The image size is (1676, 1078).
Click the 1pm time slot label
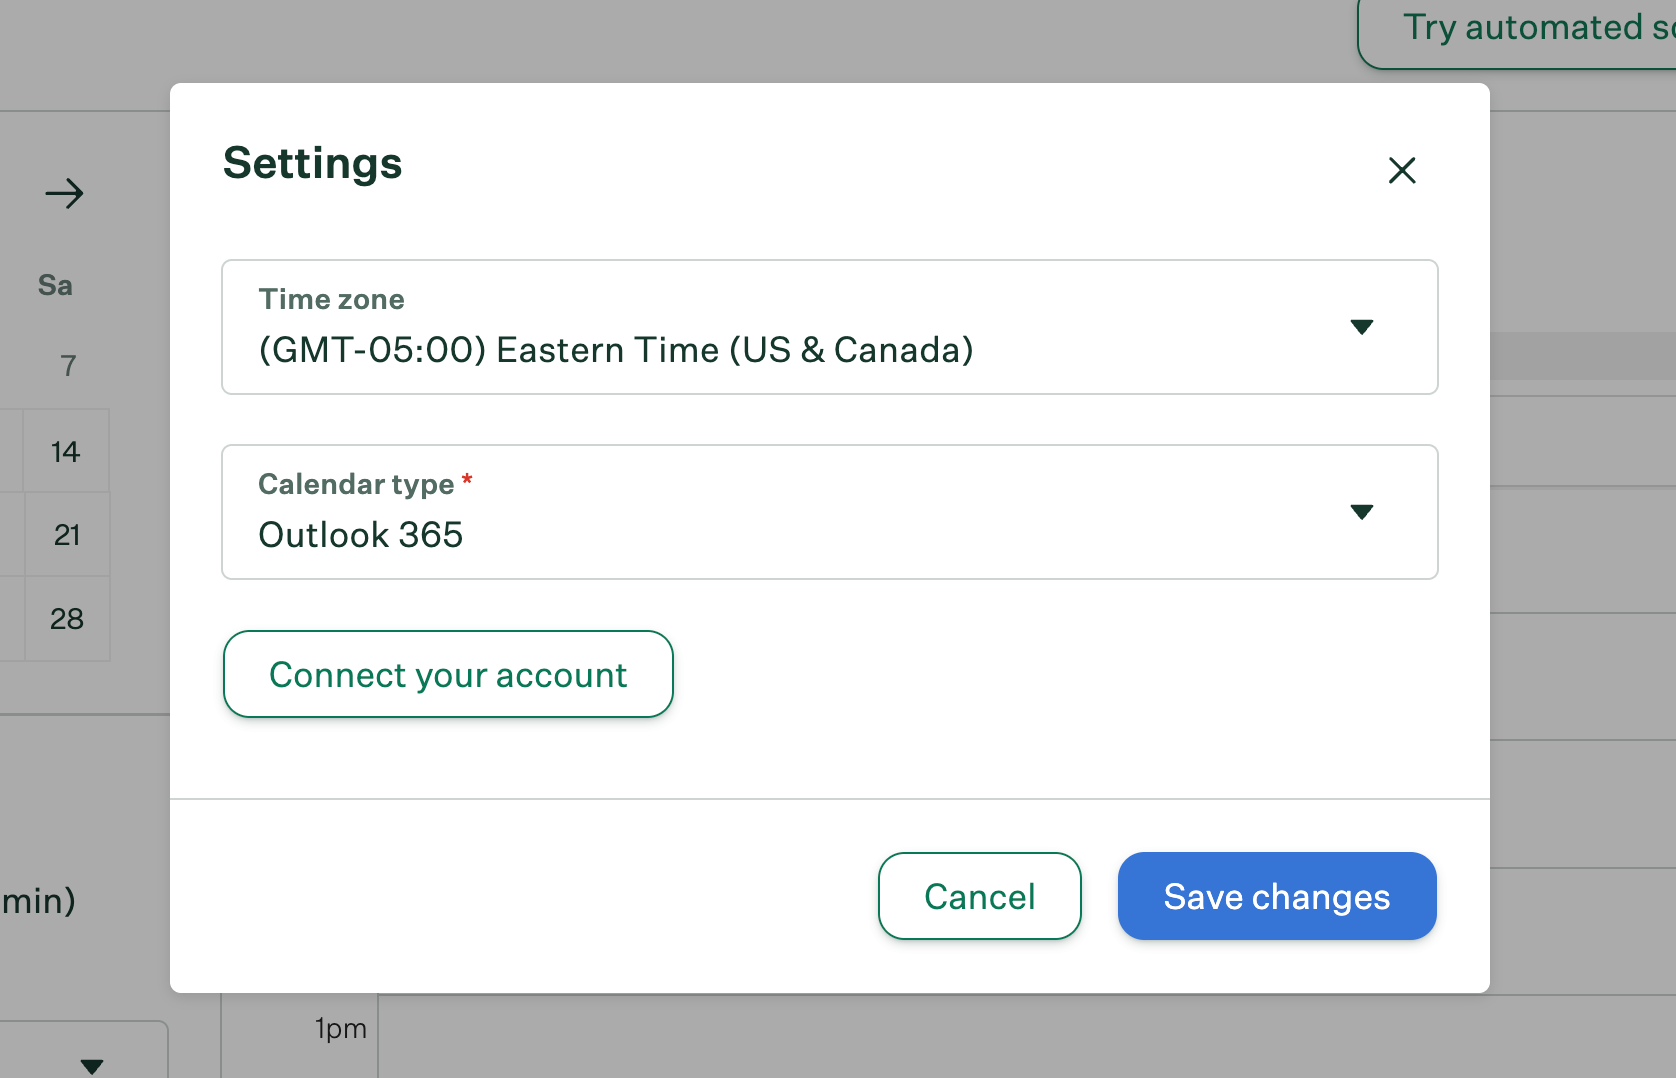pyautogui.click(x=340, y=1027)
